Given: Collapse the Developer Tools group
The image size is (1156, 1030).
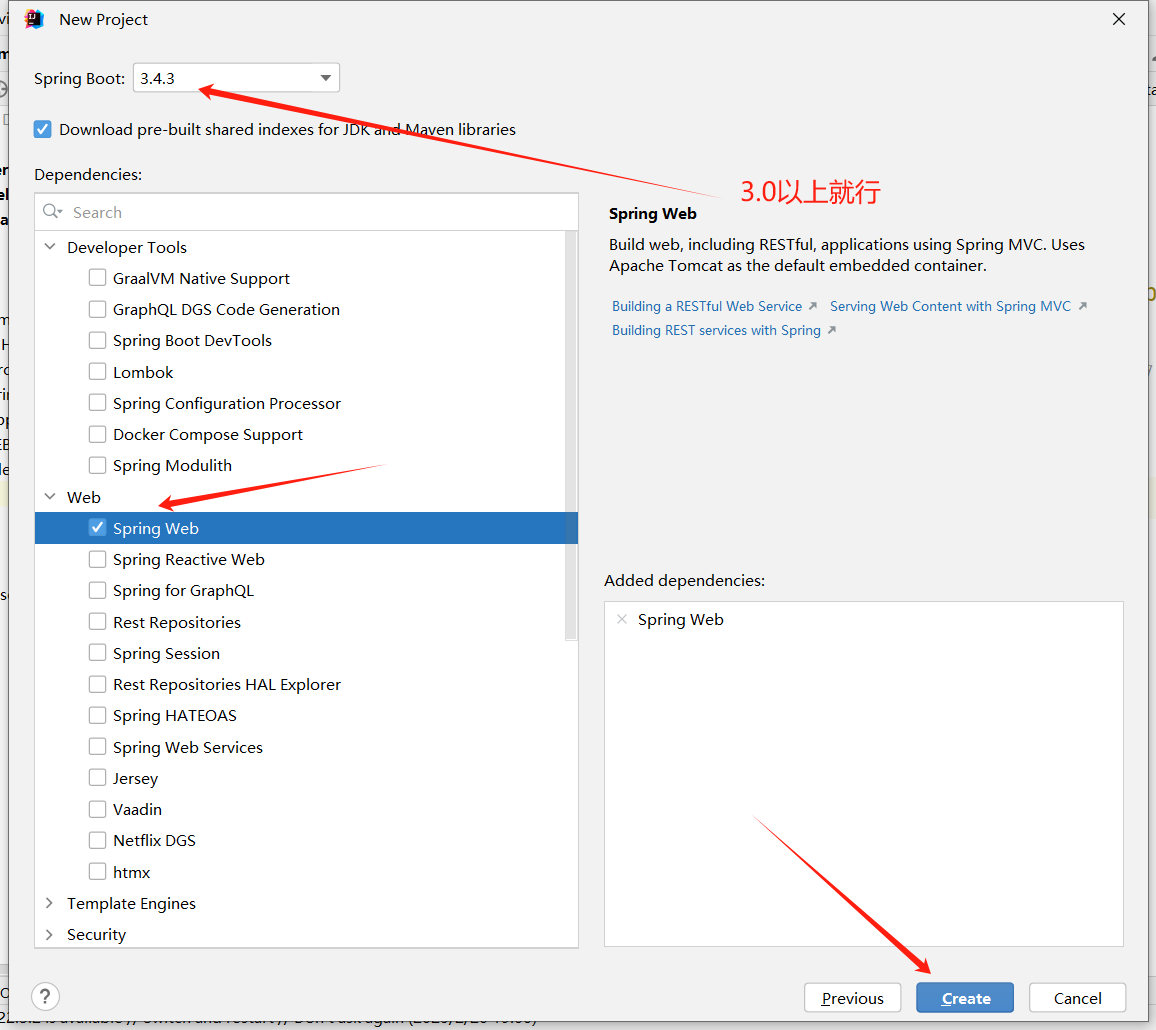Looking at the screenshot, I should click(50, 247).
